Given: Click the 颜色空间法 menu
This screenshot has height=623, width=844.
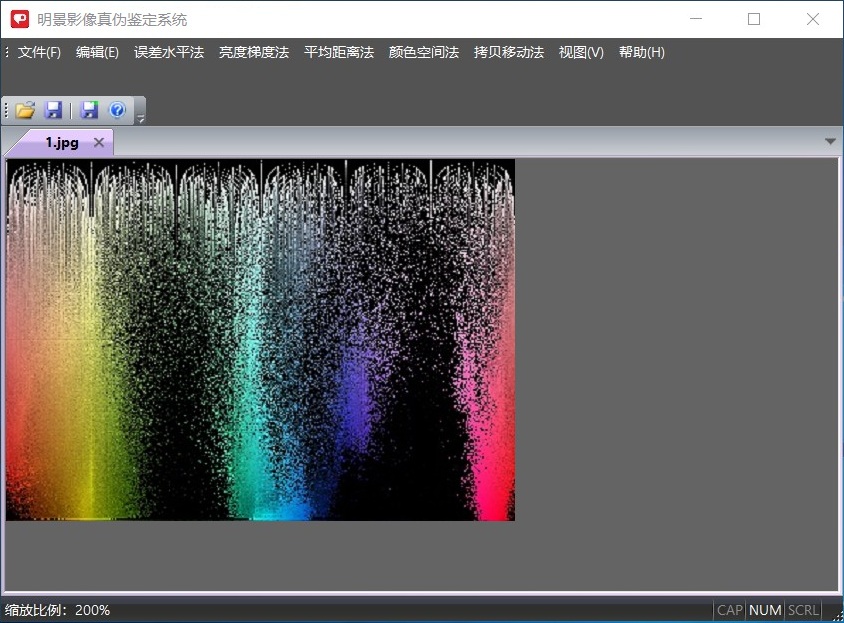Looking at the screenshot, I should [x=424, y=52].
